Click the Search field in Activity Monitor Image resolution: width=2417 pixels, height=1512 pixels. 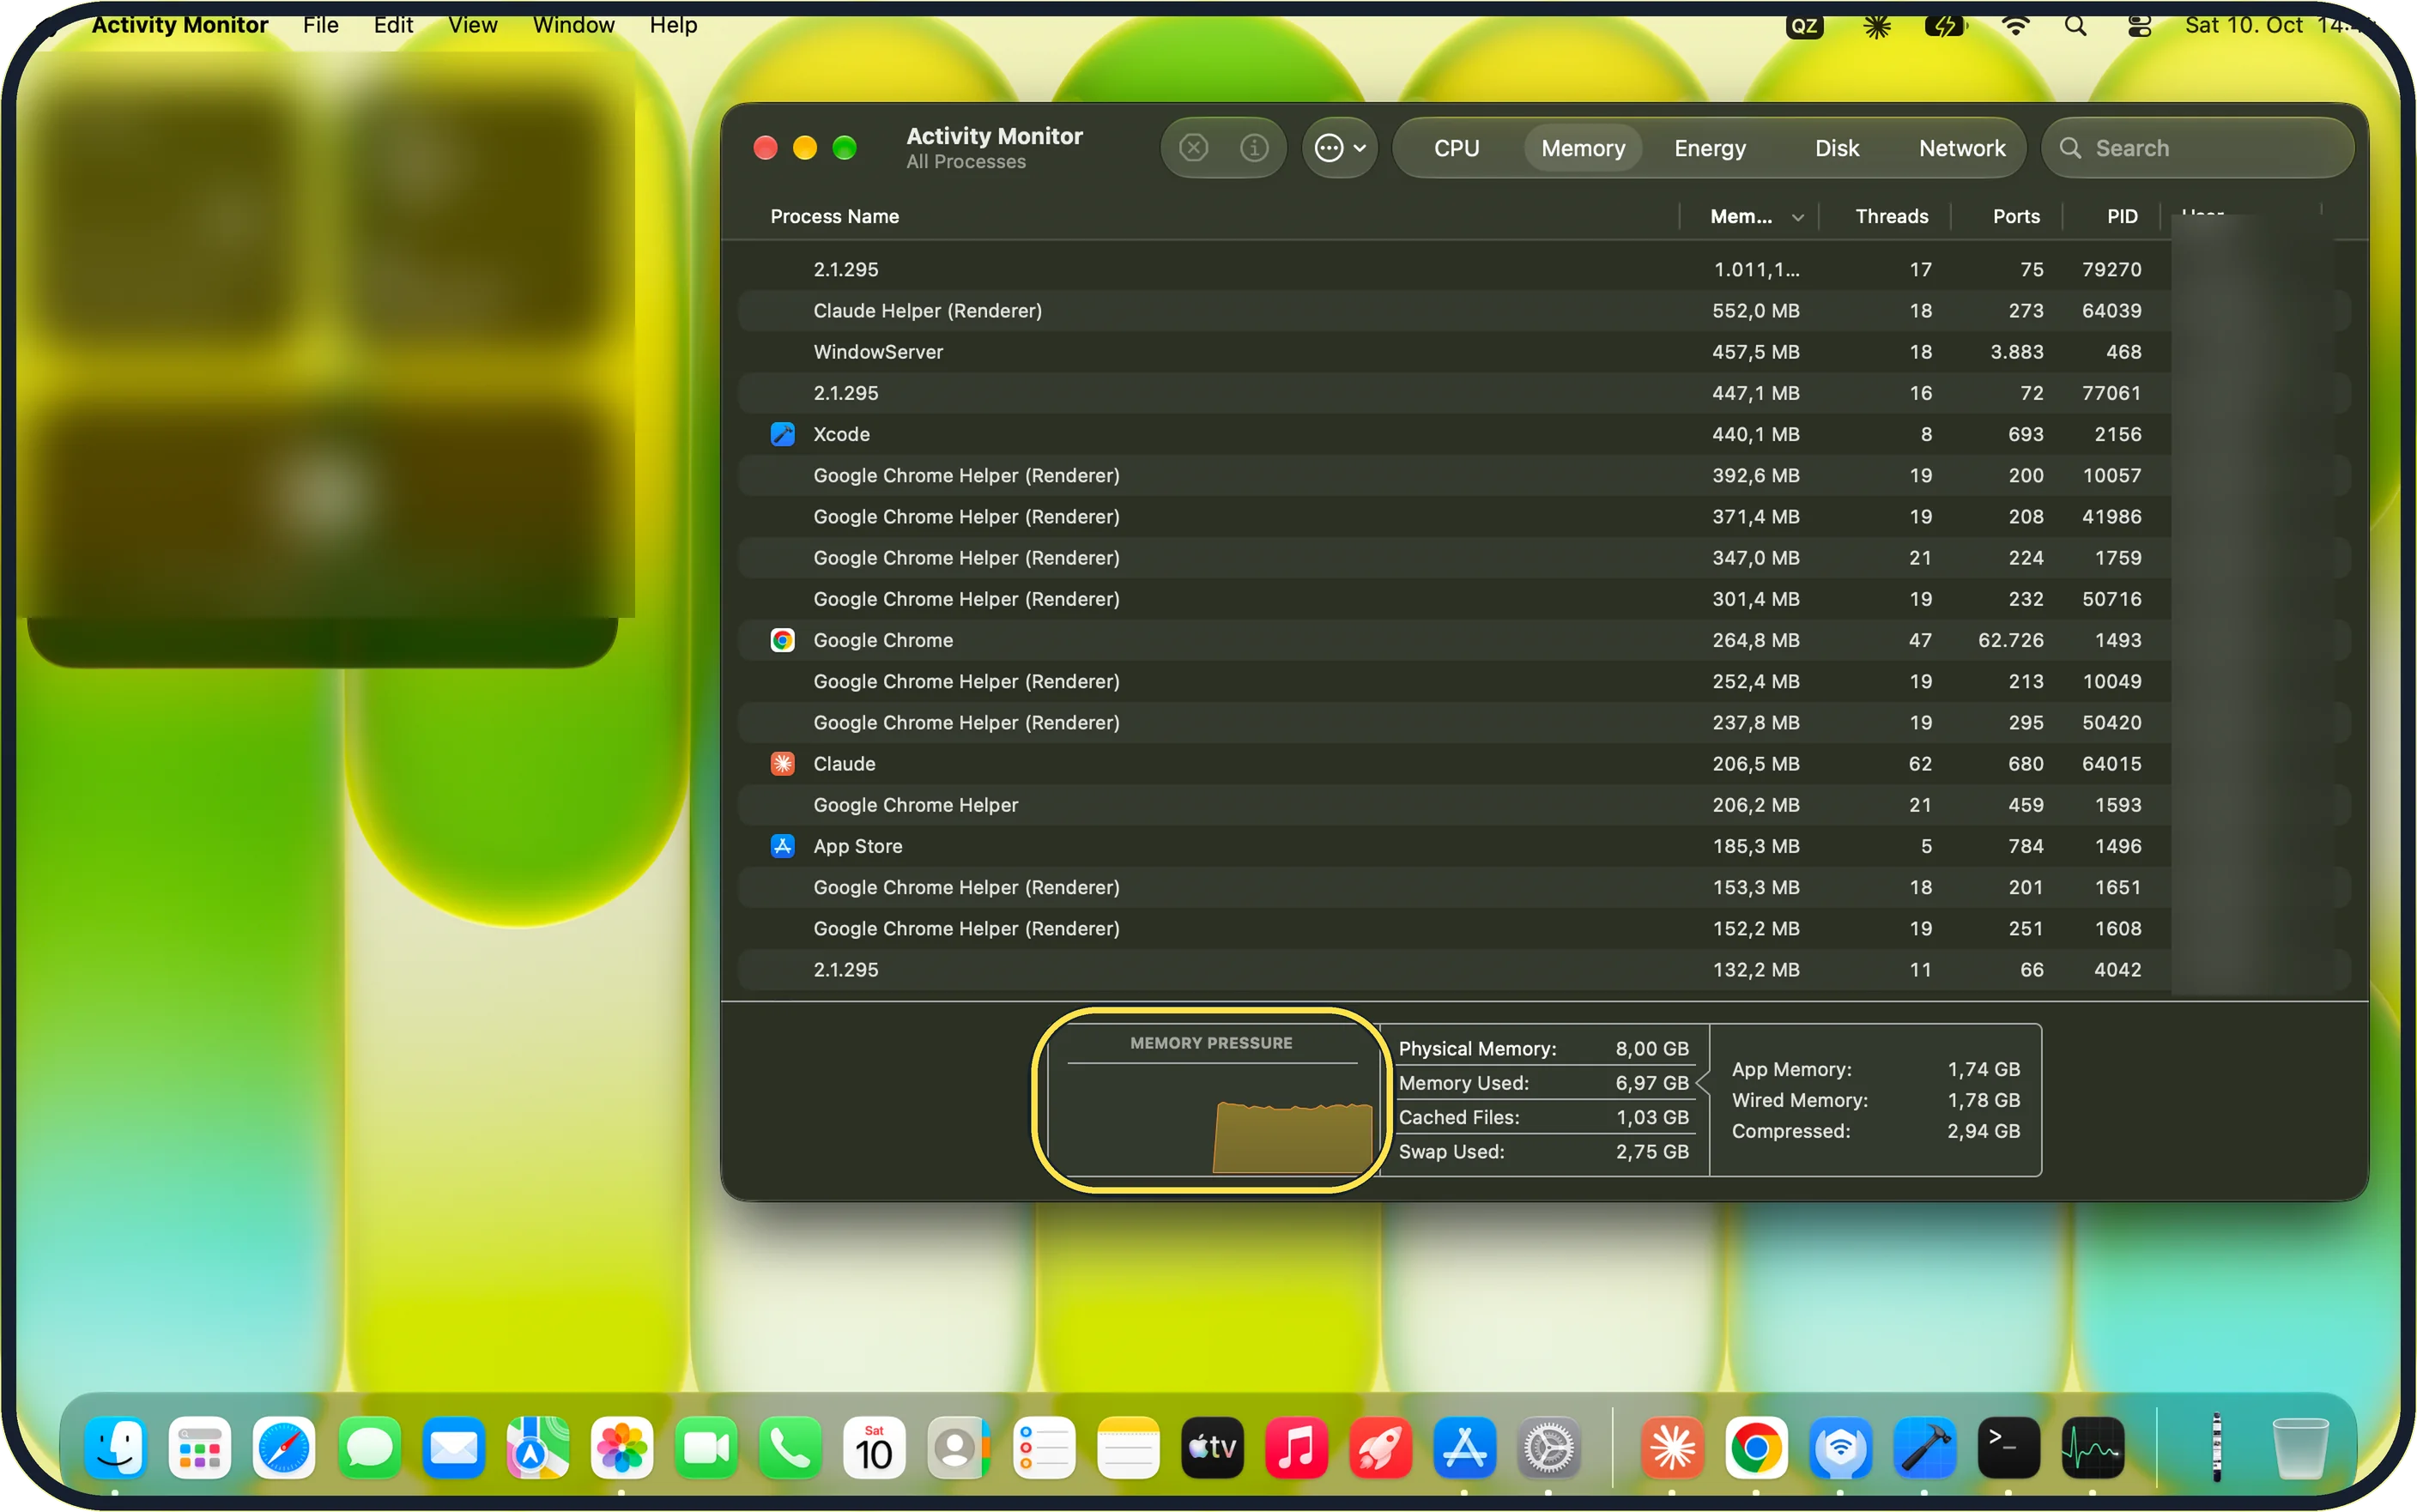coord(2198,148)
